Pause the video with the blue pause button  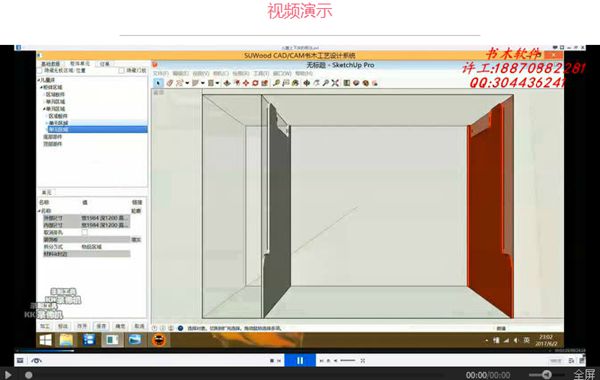pos(300,360)
